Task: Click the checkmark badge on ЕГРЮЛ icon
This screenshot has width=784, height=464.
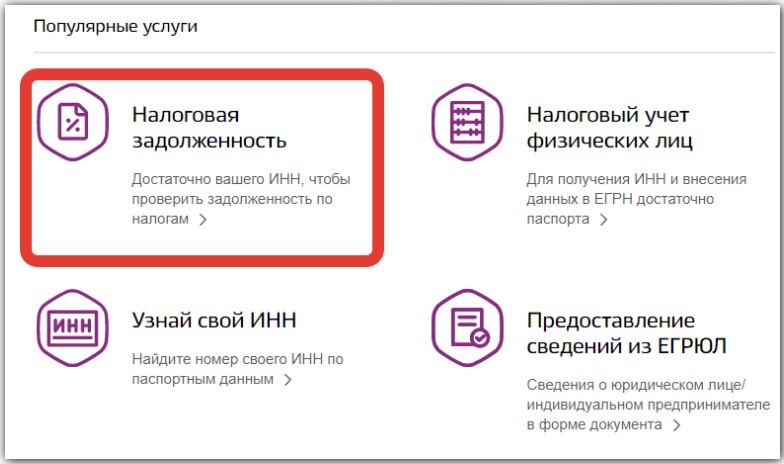Action: pyautogui.click(x=481, y=339)
